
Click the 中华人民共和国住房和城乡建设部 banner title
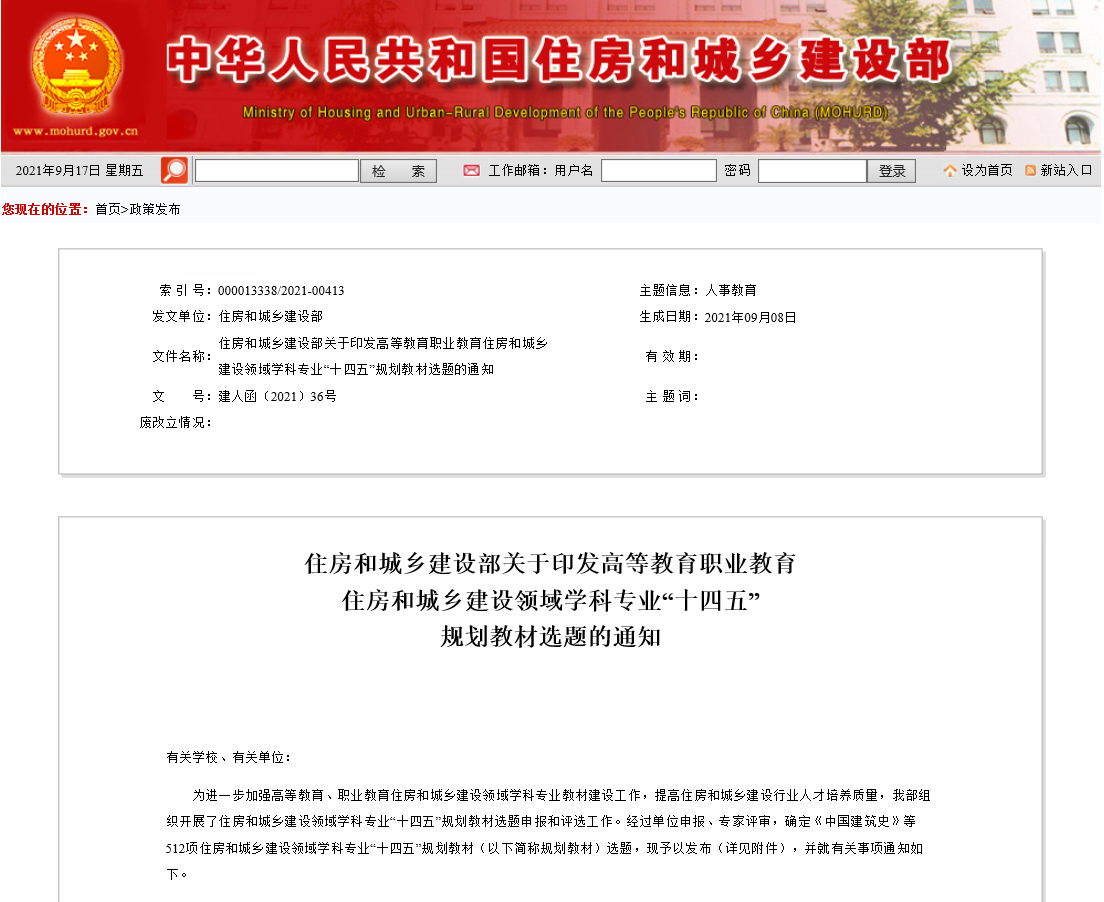558,62
